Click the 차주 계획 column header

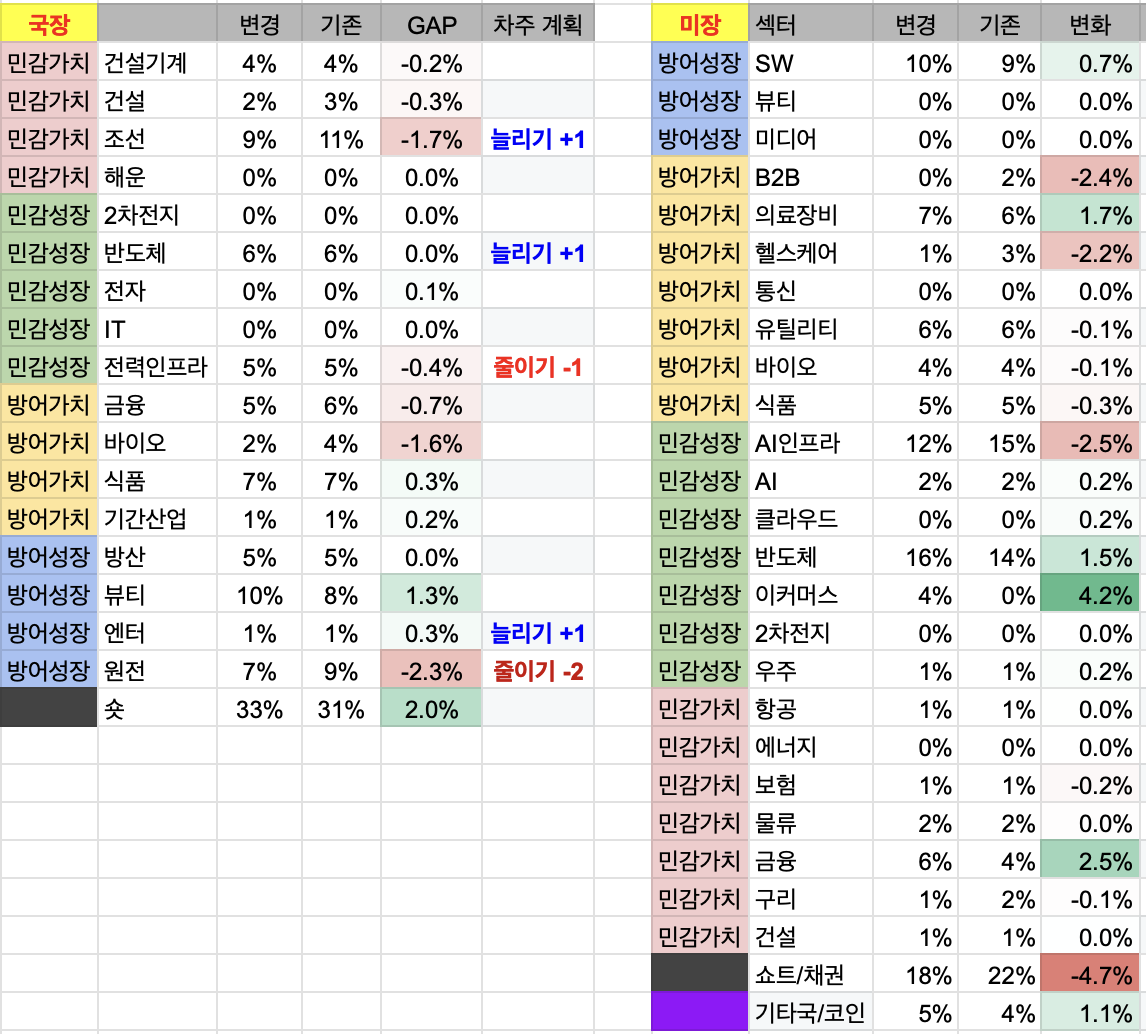[x=537, y=23]
